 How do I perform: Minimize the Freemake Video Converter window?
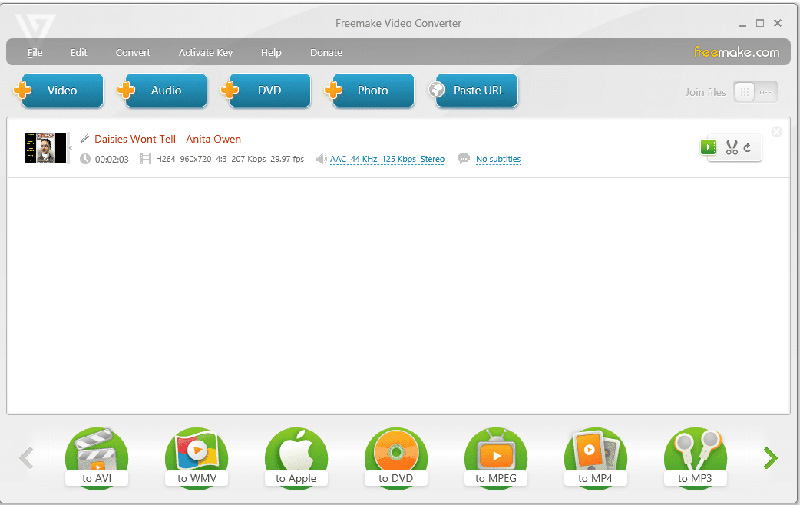(742, 24)
